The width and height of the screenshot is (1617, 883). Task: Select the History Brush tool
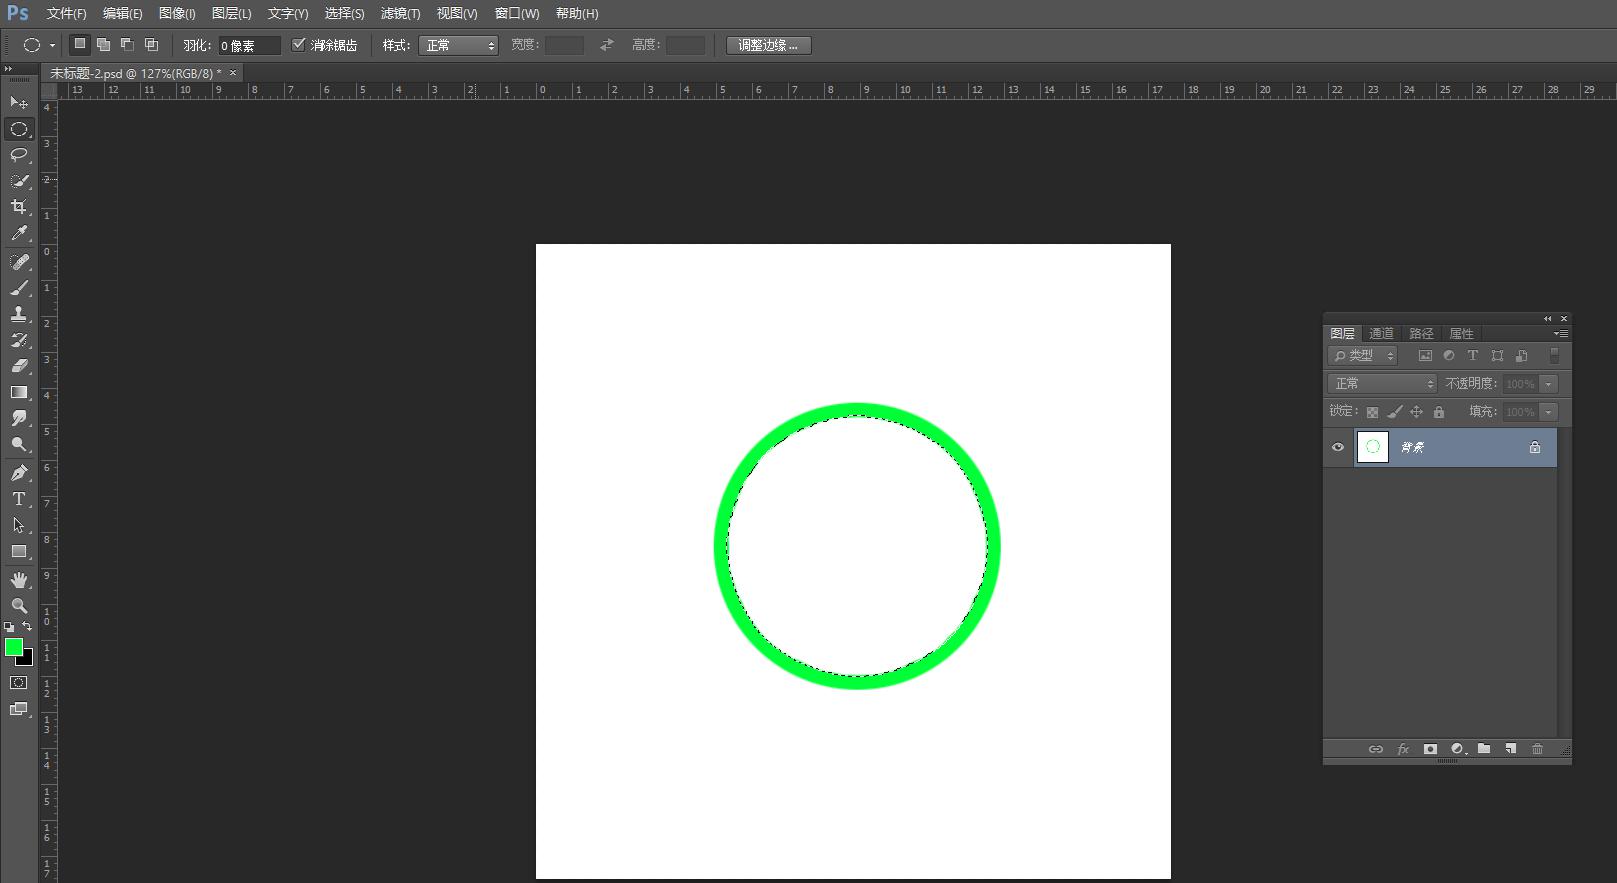click(x=19, y=340)
